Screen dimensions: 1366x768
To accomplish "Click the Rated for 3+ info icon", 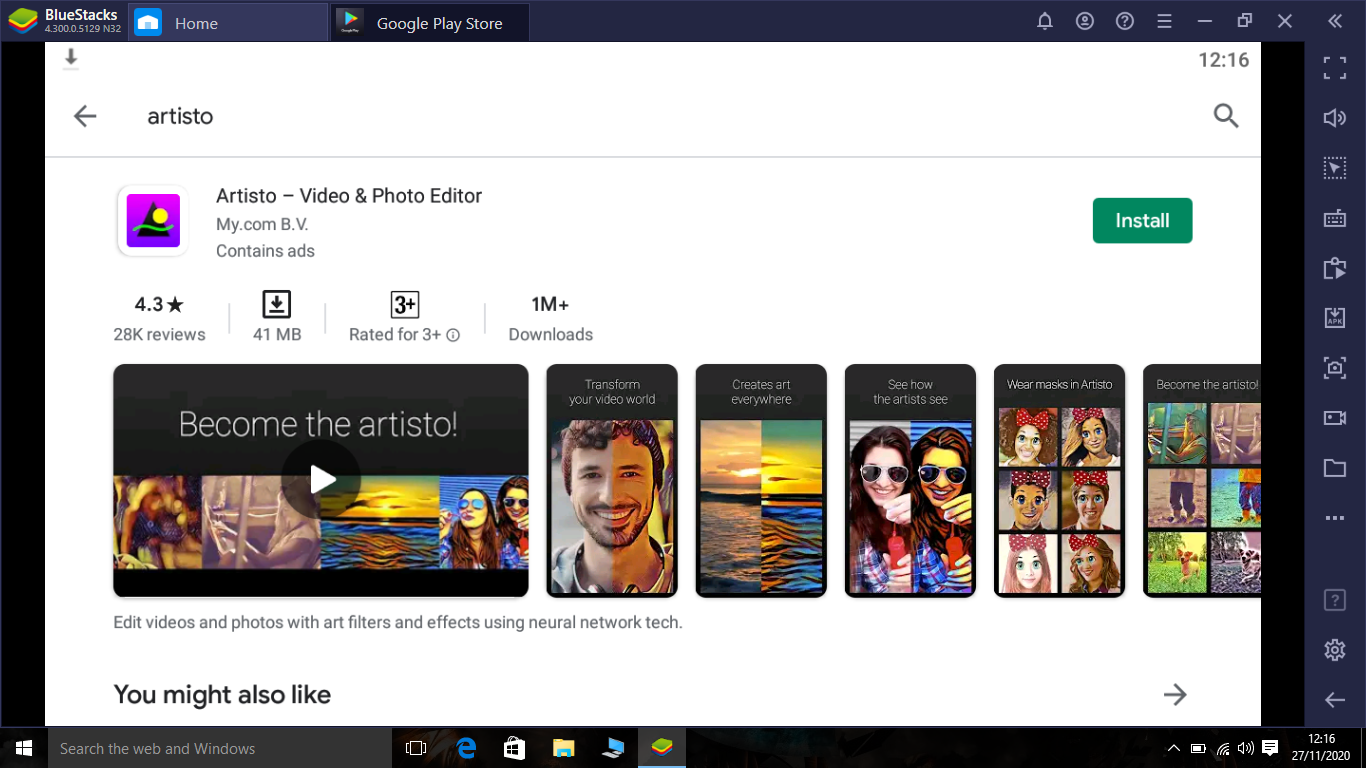I will pos(453,335).
